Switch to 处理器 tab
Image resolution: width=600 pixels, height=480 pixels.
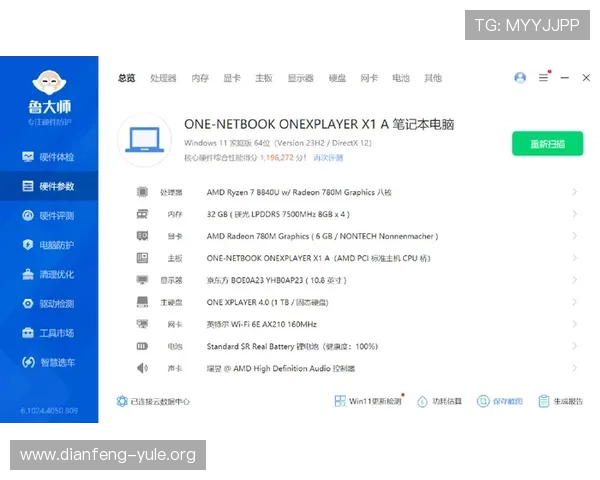163,78
